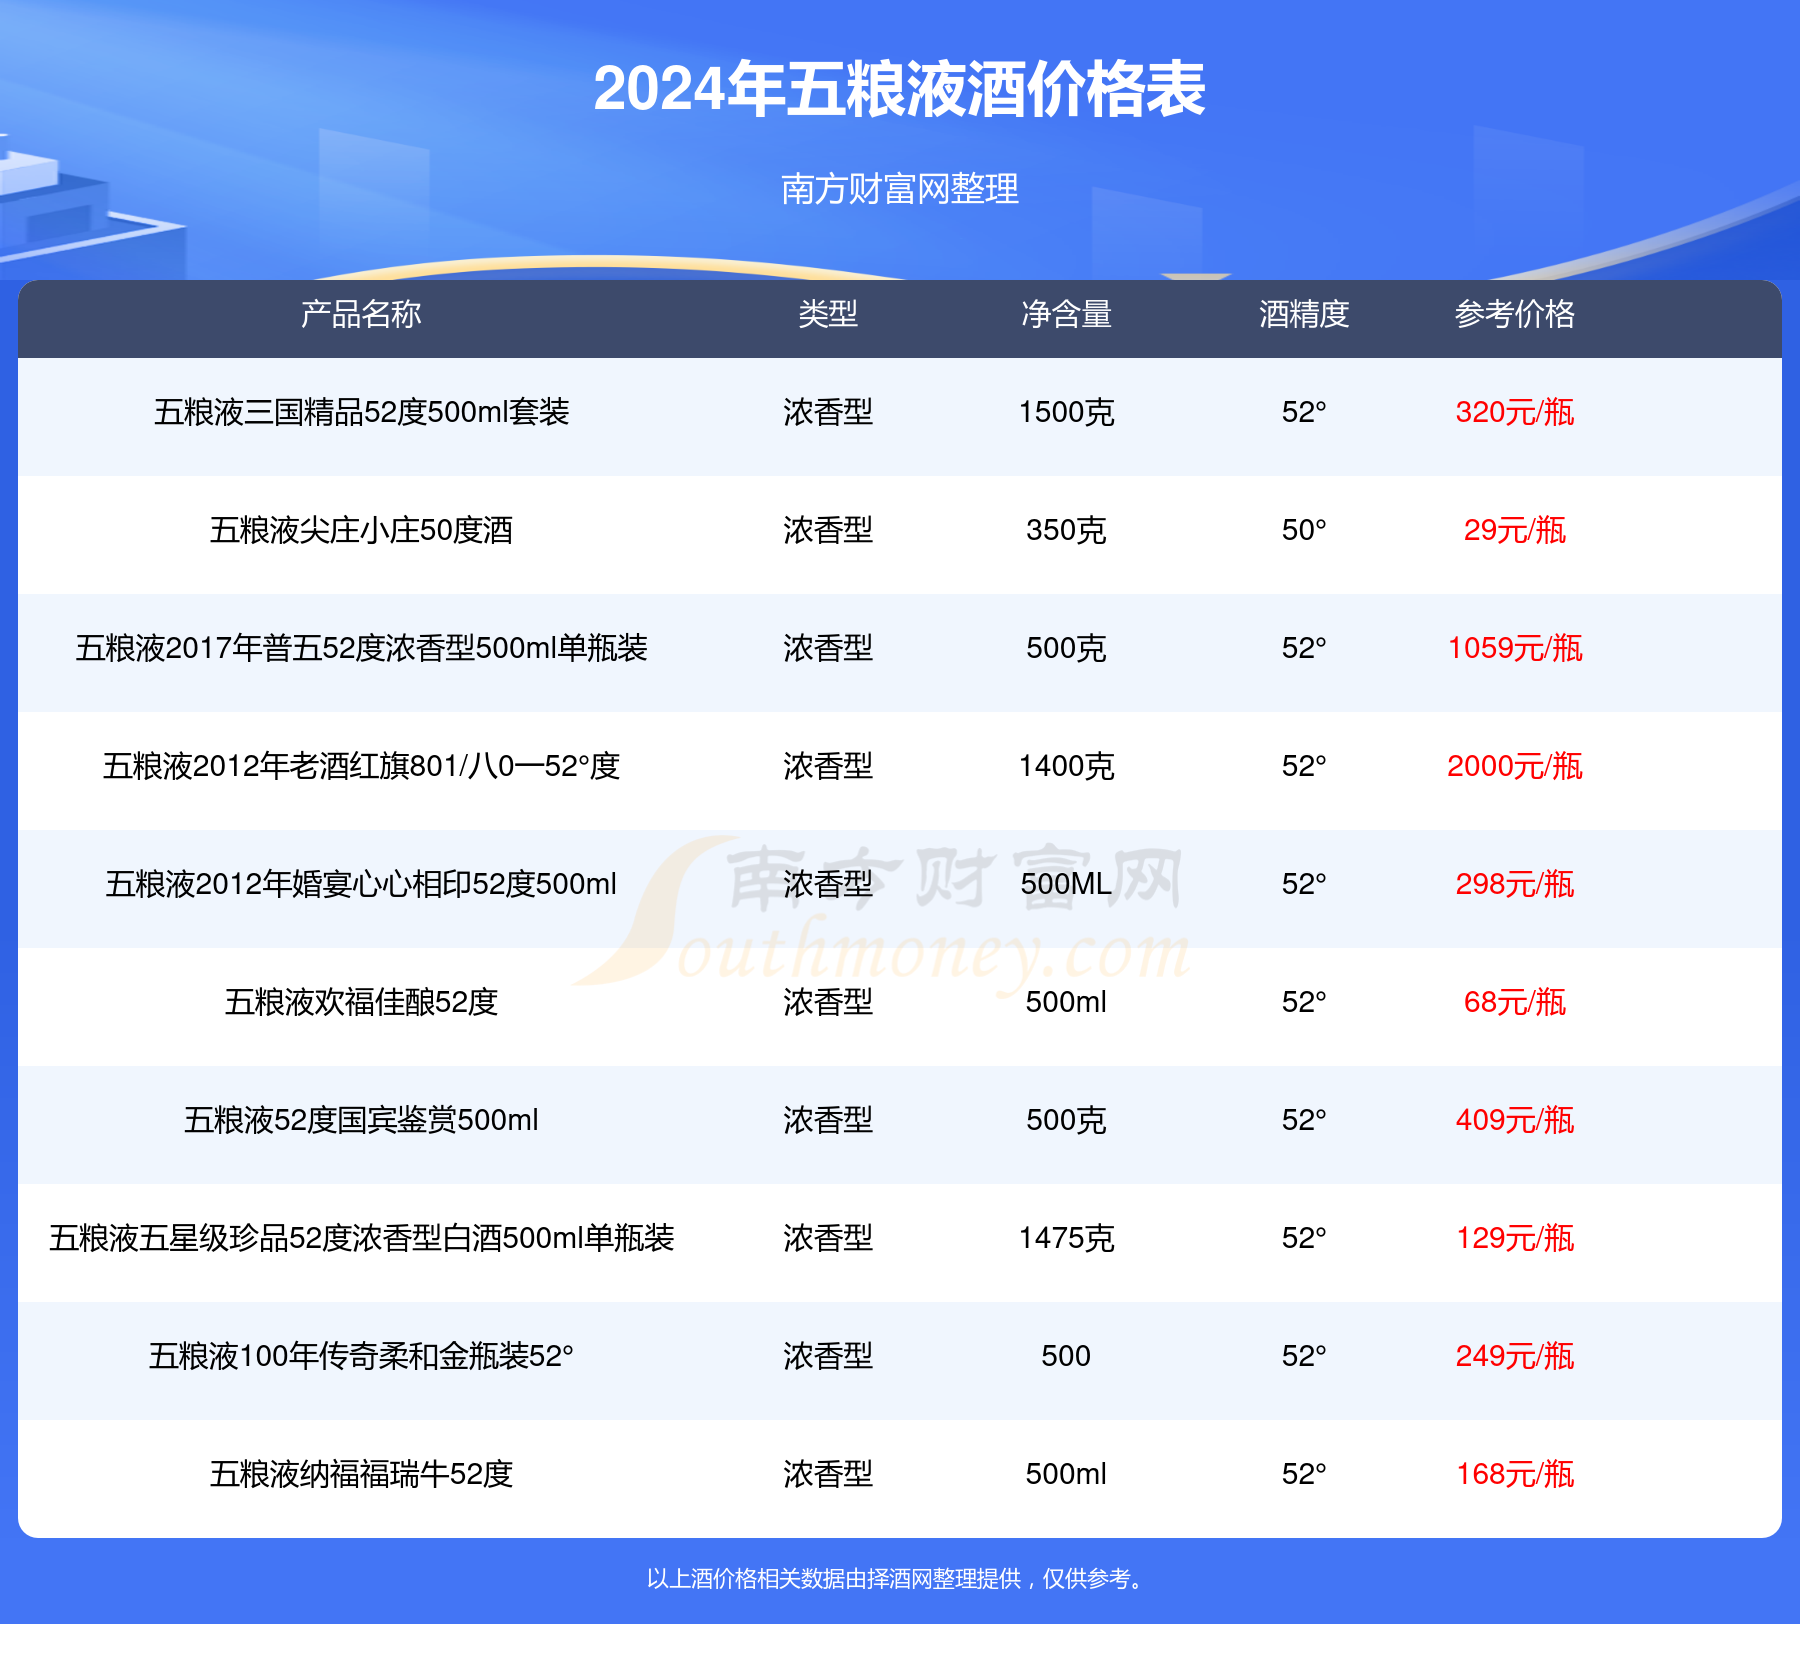The height and width of the screenshot is (1670, 1800).
Task: Click 52° in the 纳福福瑞牛 row
Action: (x=1304, y=1474)
